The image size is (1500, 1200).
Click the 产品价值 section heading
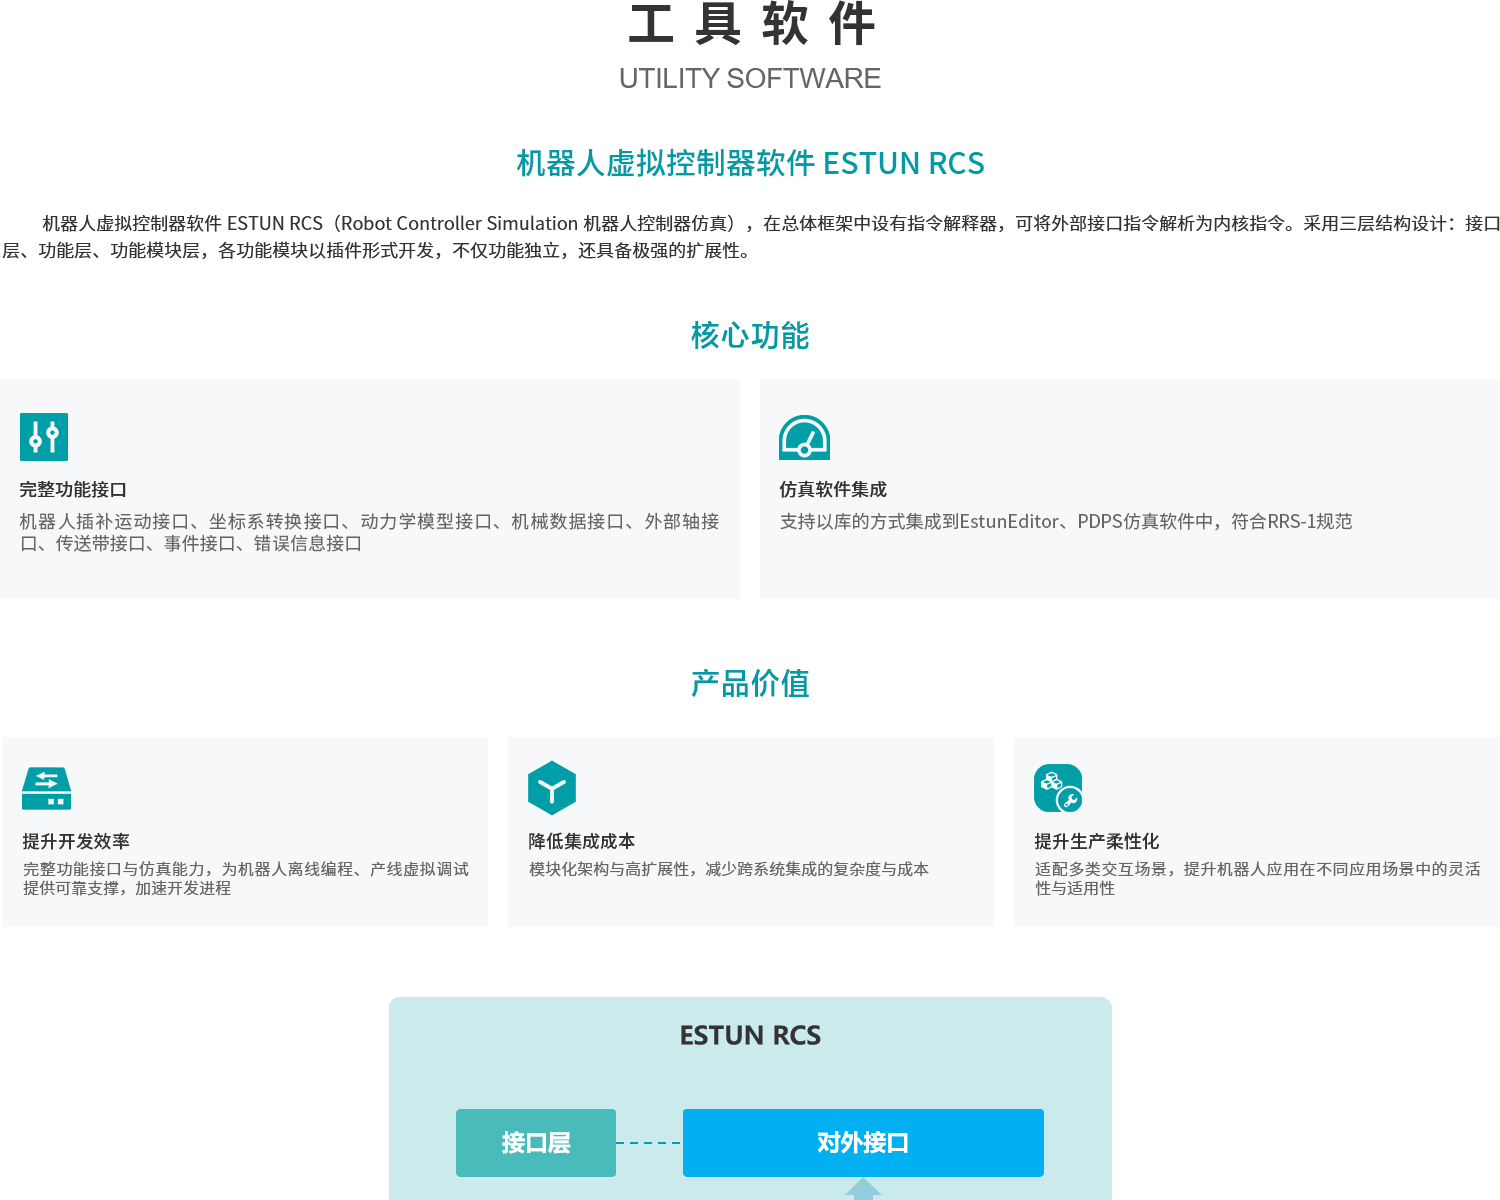click(750, 684)
